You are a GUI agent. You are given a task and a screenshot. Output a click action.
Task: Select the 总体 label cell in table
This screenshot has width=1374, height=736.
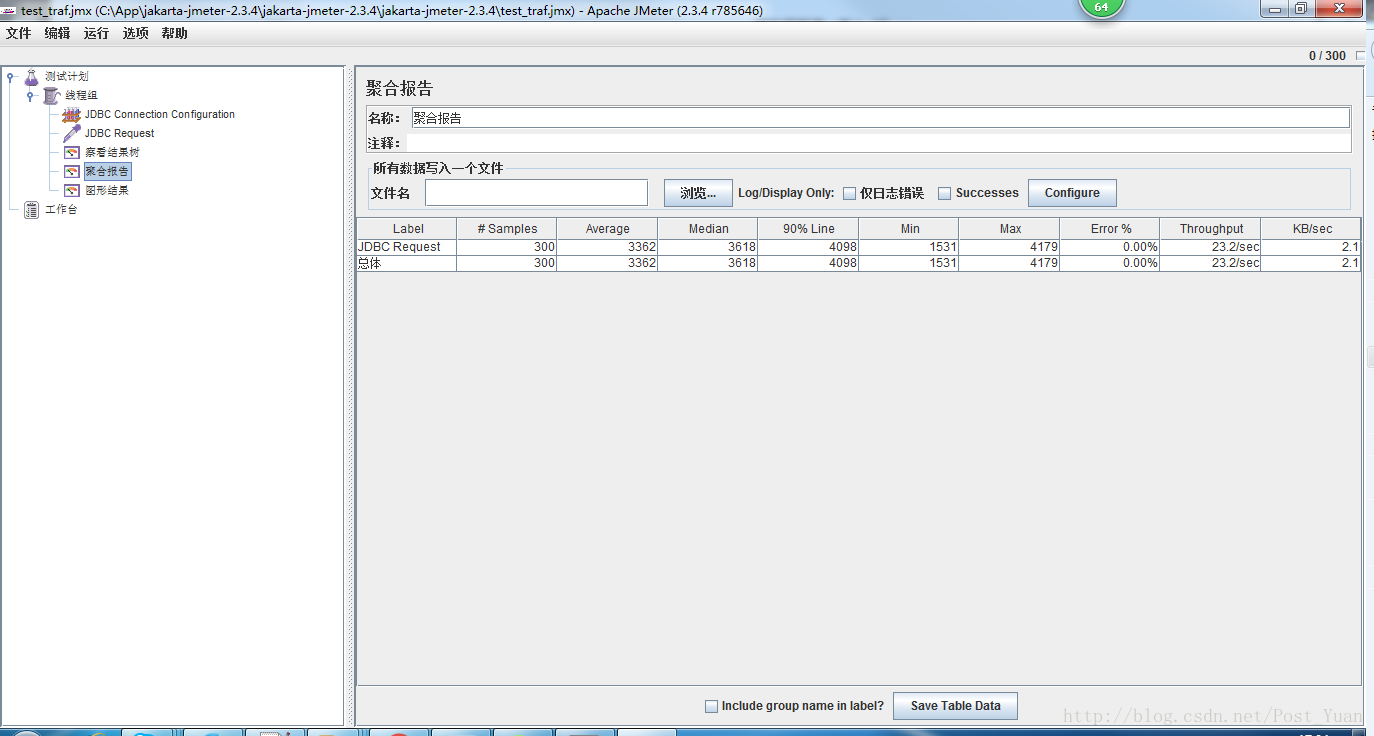pyautogui.click(x=407, y=263)
